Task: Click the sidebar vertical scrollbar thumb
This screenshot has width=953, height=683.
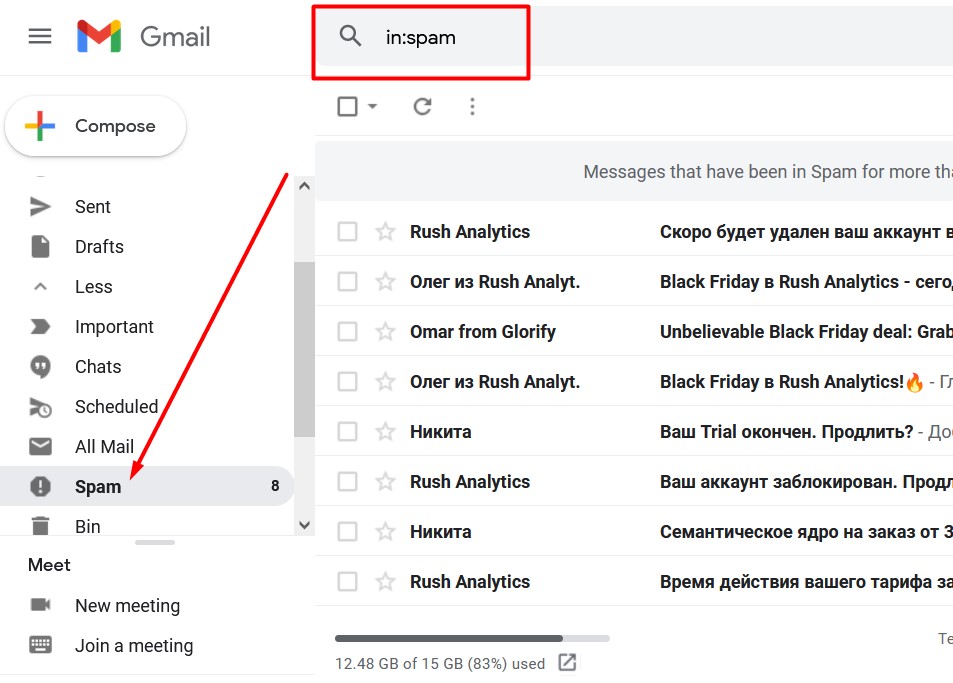Action: click(304, 349)
